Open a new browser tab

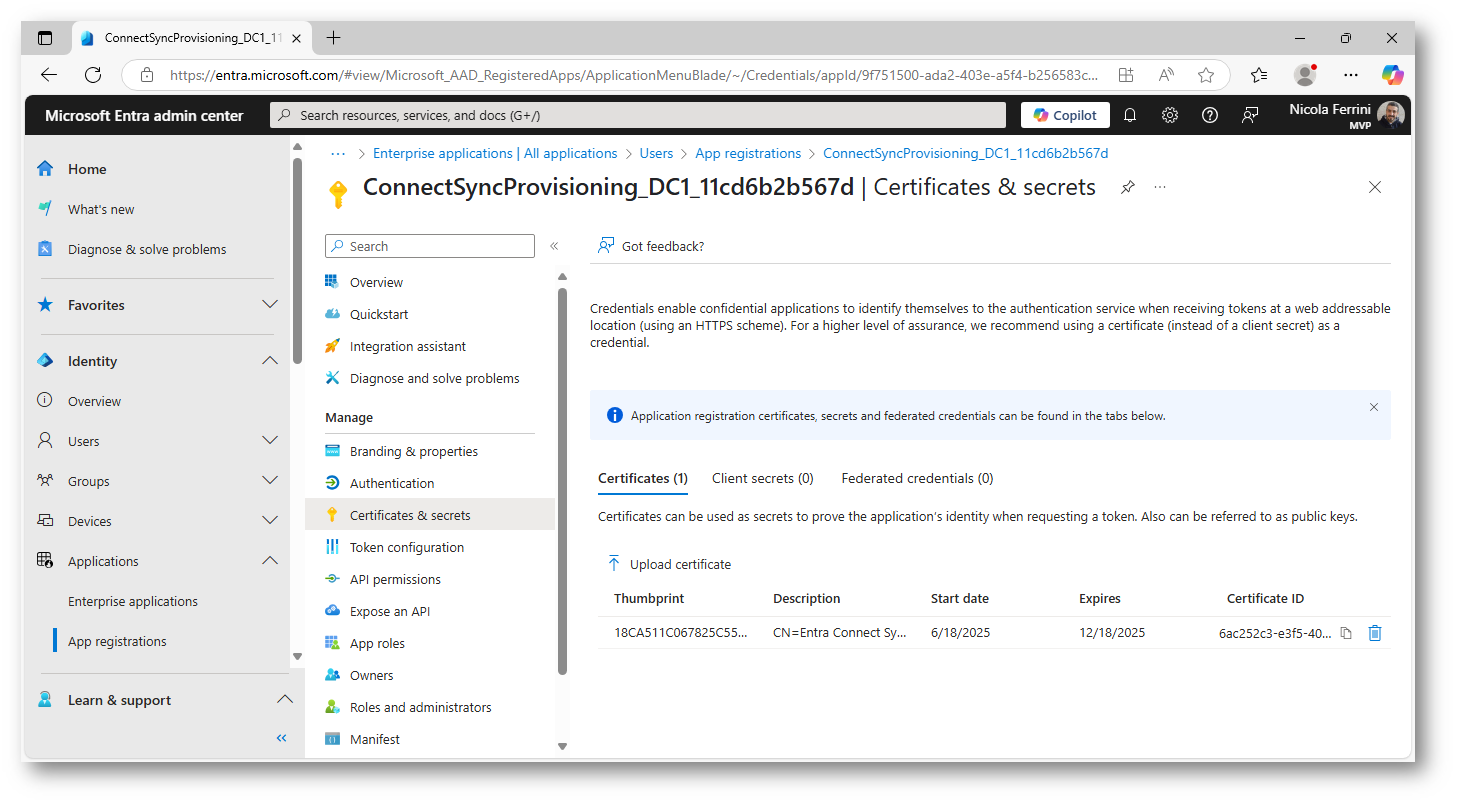334,38
